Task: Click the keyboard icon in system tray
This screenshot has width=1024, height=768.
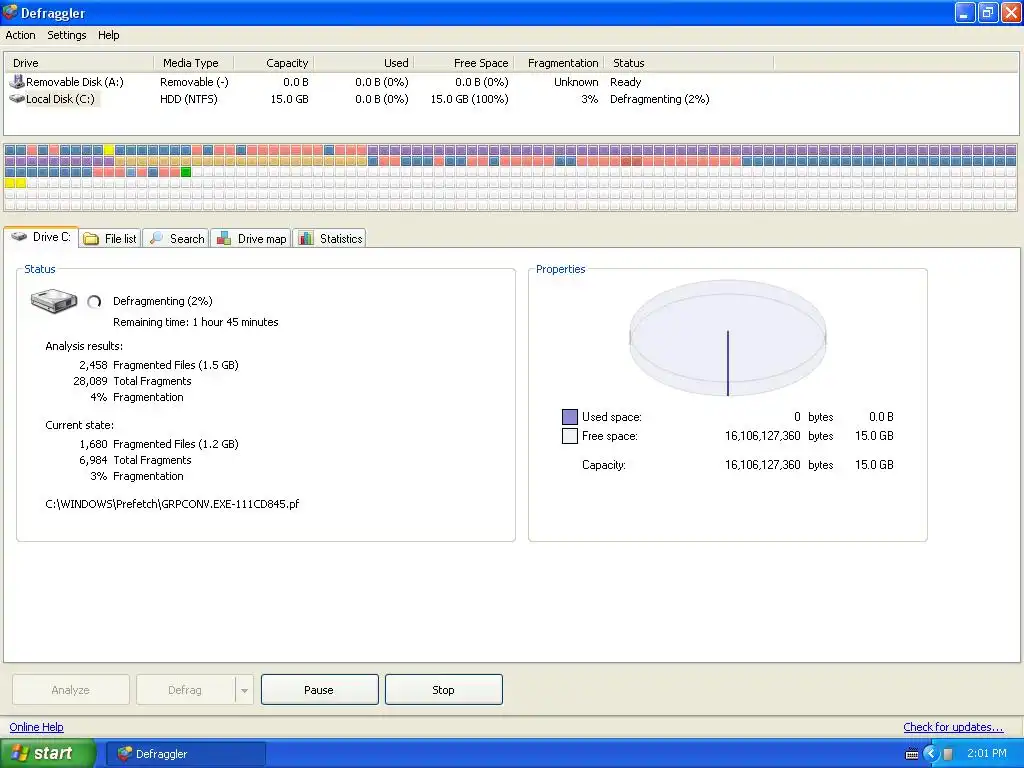Action: tap(912, 754)
